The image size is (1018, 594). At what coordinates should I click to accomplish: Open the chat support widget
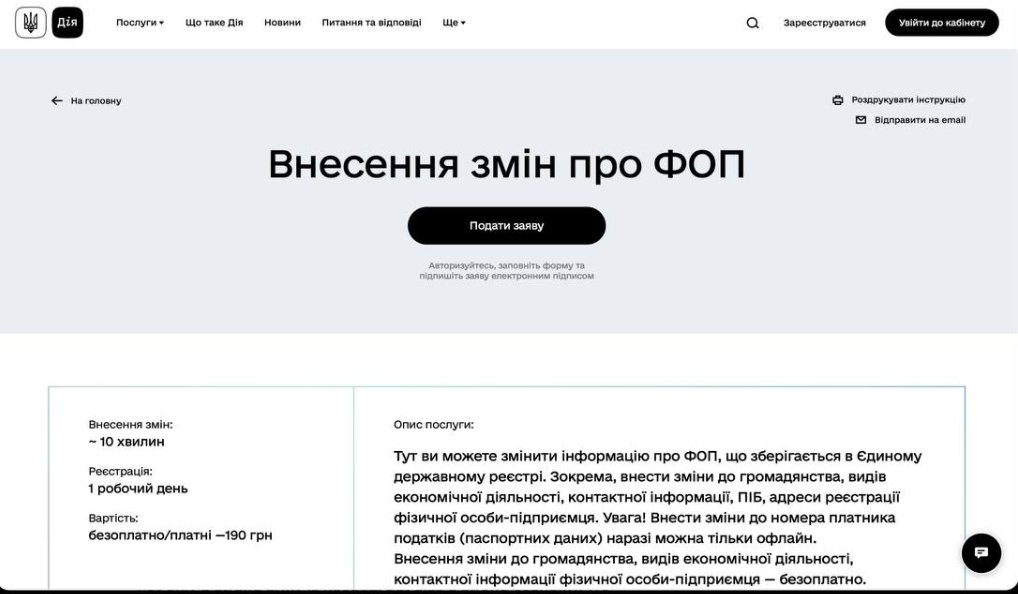pos(981,553)
